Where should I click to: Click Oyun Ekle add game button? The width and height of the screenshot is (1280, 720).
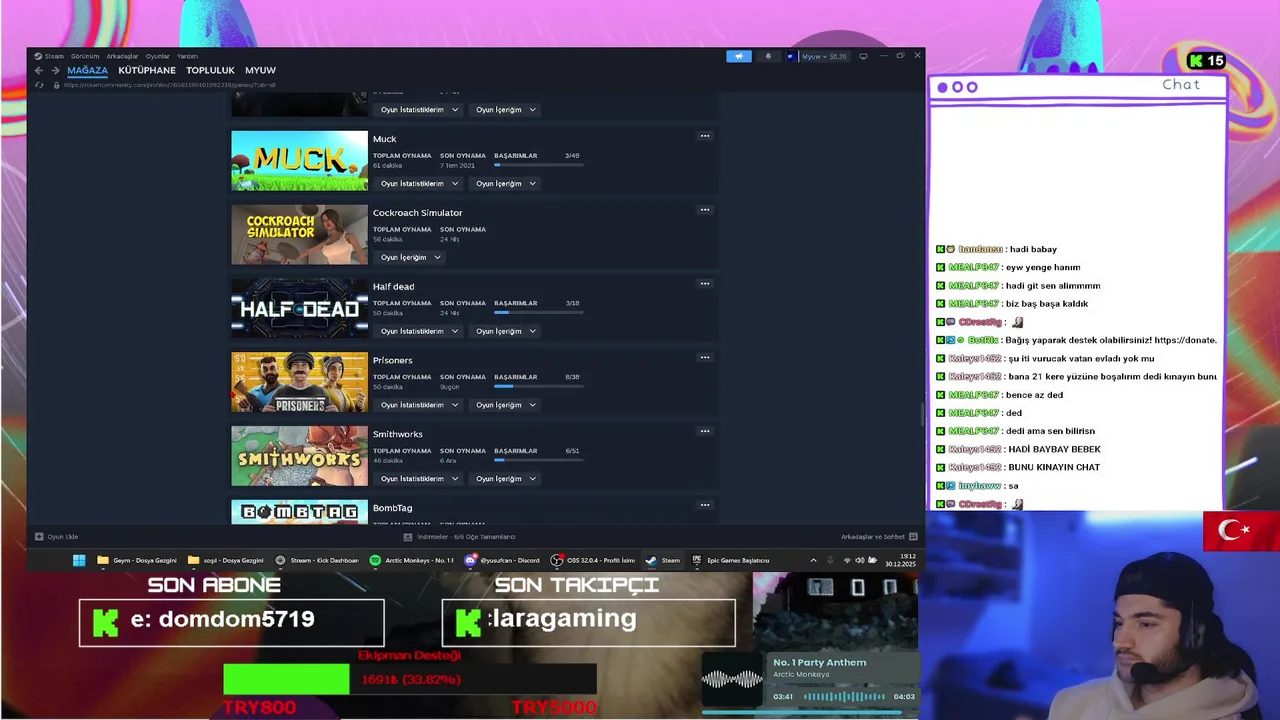[x=57, y=537]
